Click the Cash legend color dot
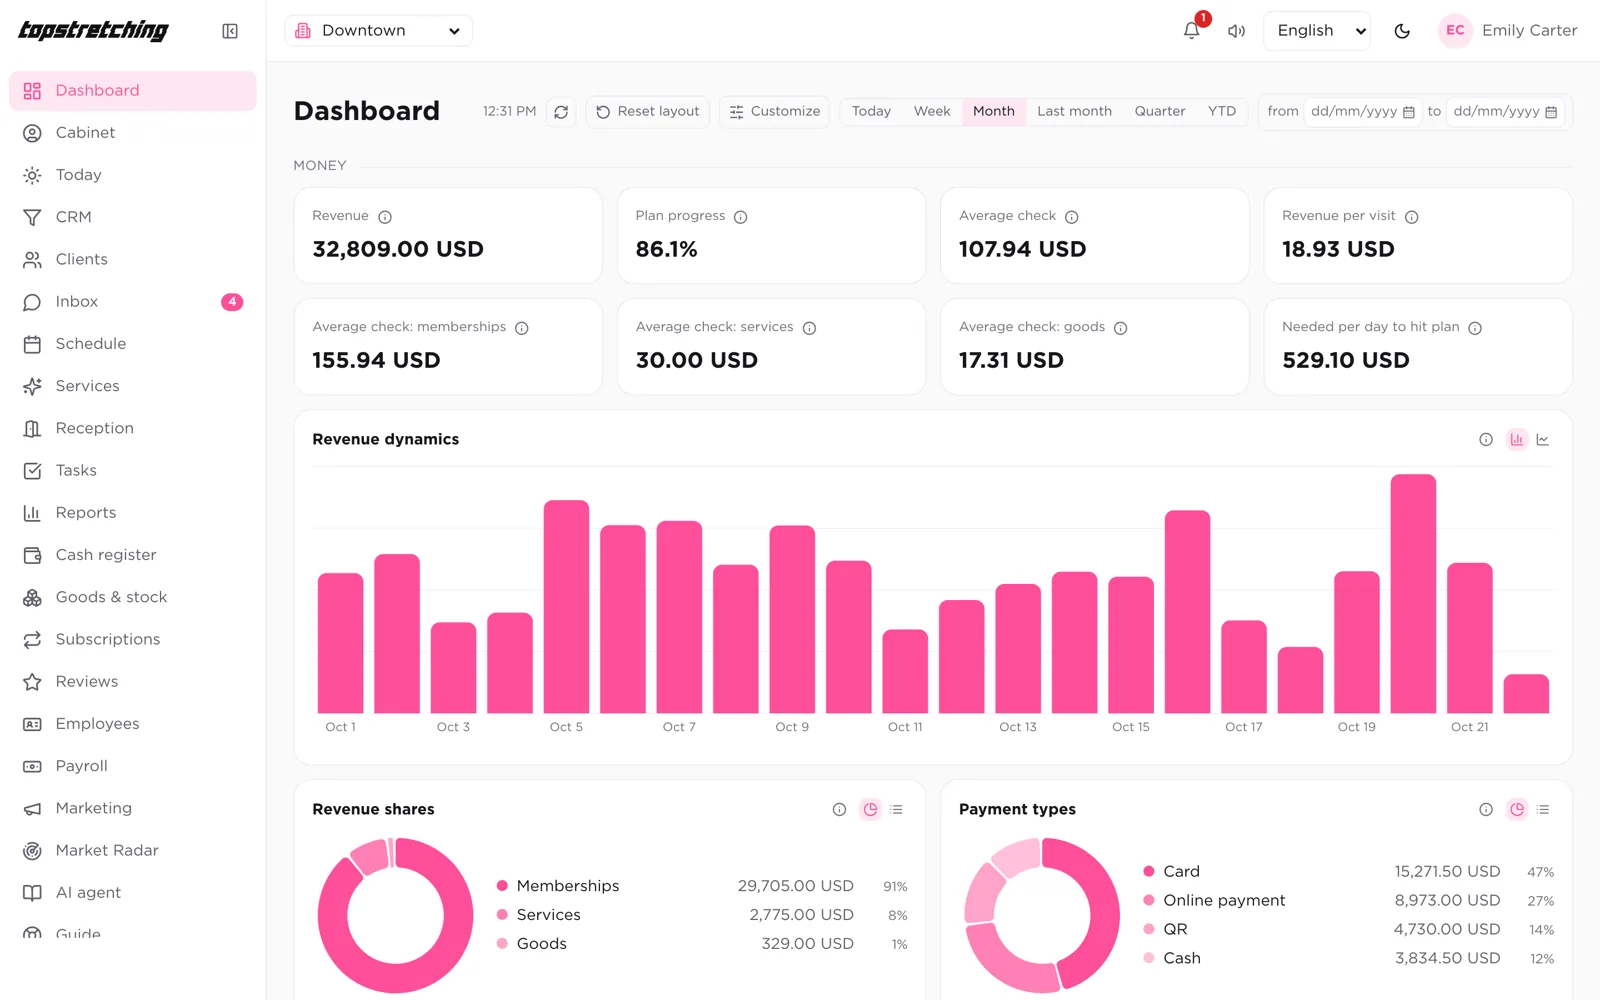This screenshot has width=1600, height=1000. 1149,958
